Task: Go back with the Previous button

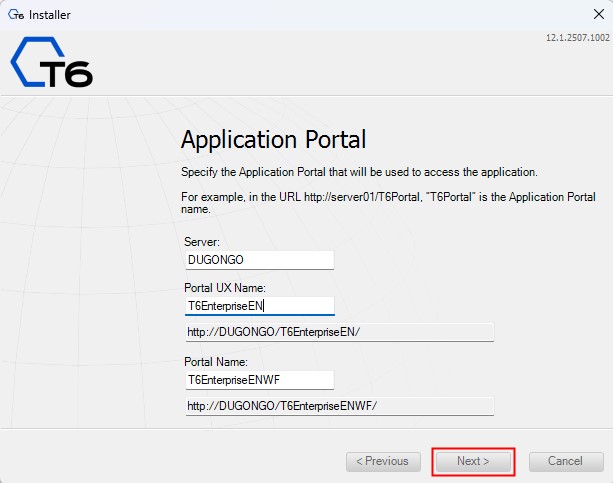Action: (383, 461)
